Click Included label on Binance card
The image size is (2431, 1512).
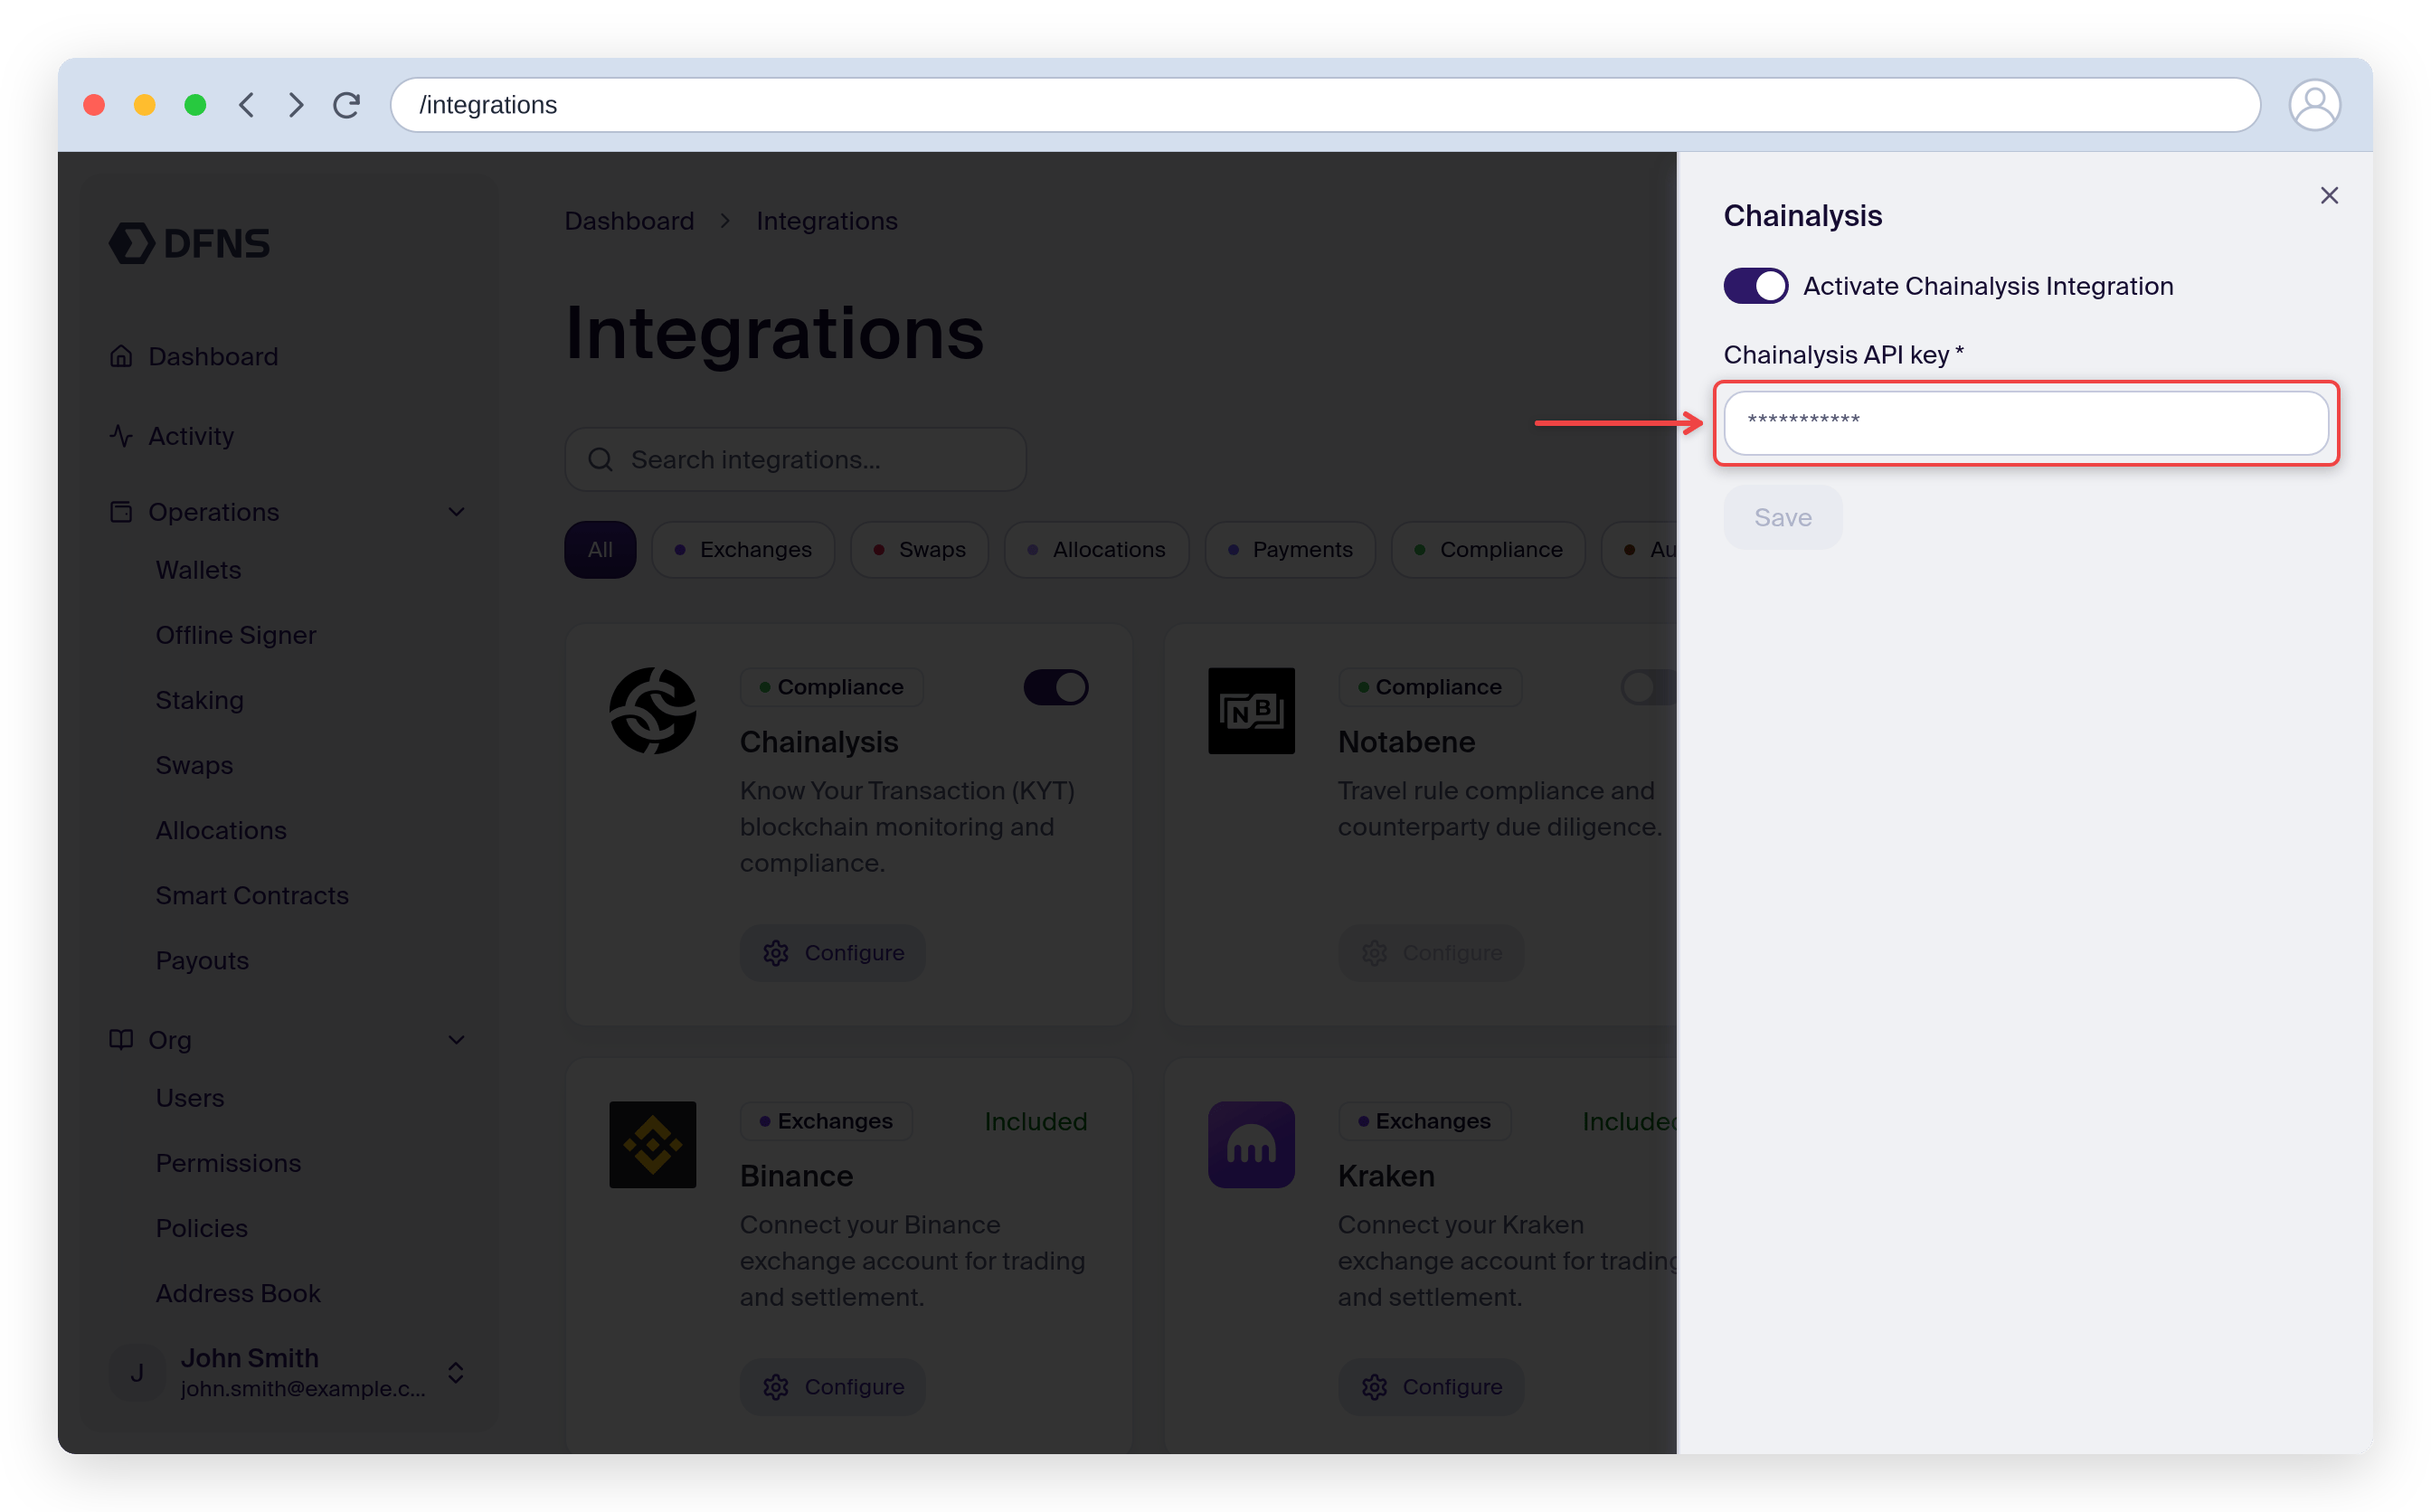click(1036, 1121)
